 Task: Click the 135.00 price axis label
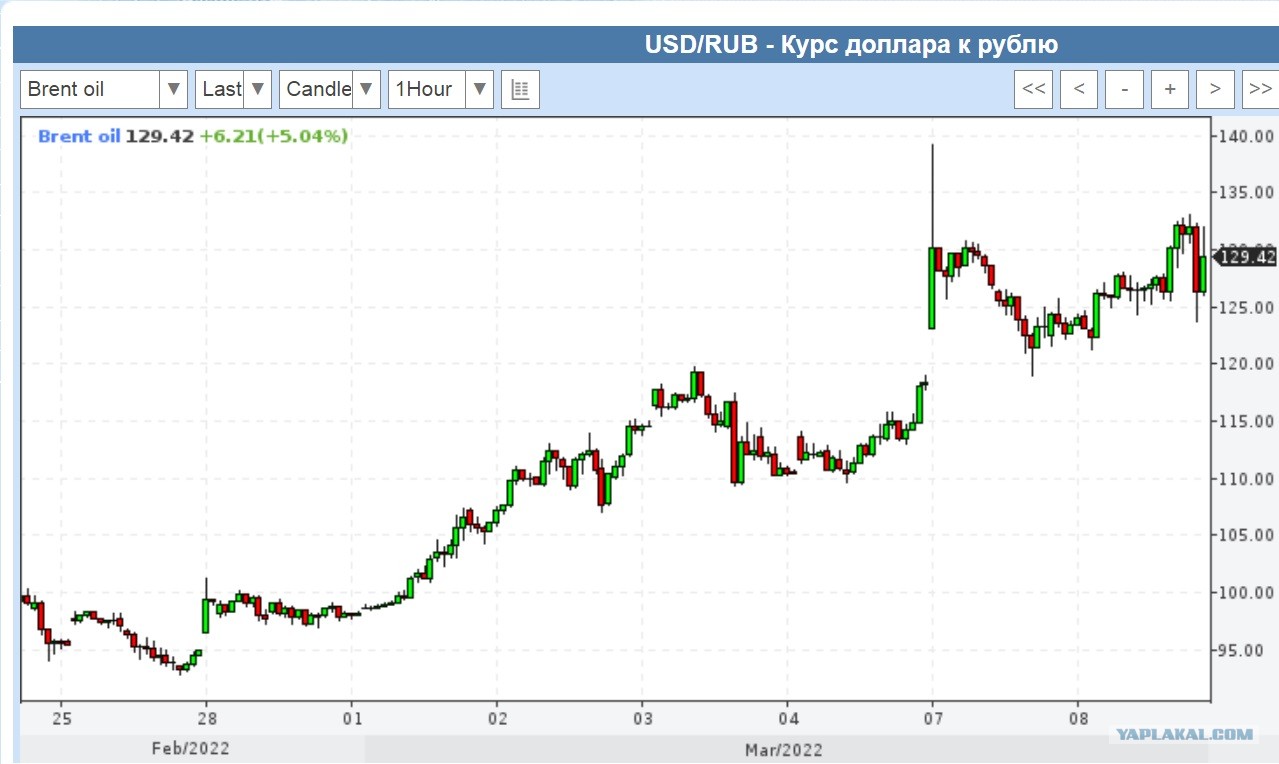tap(1246, 192)
